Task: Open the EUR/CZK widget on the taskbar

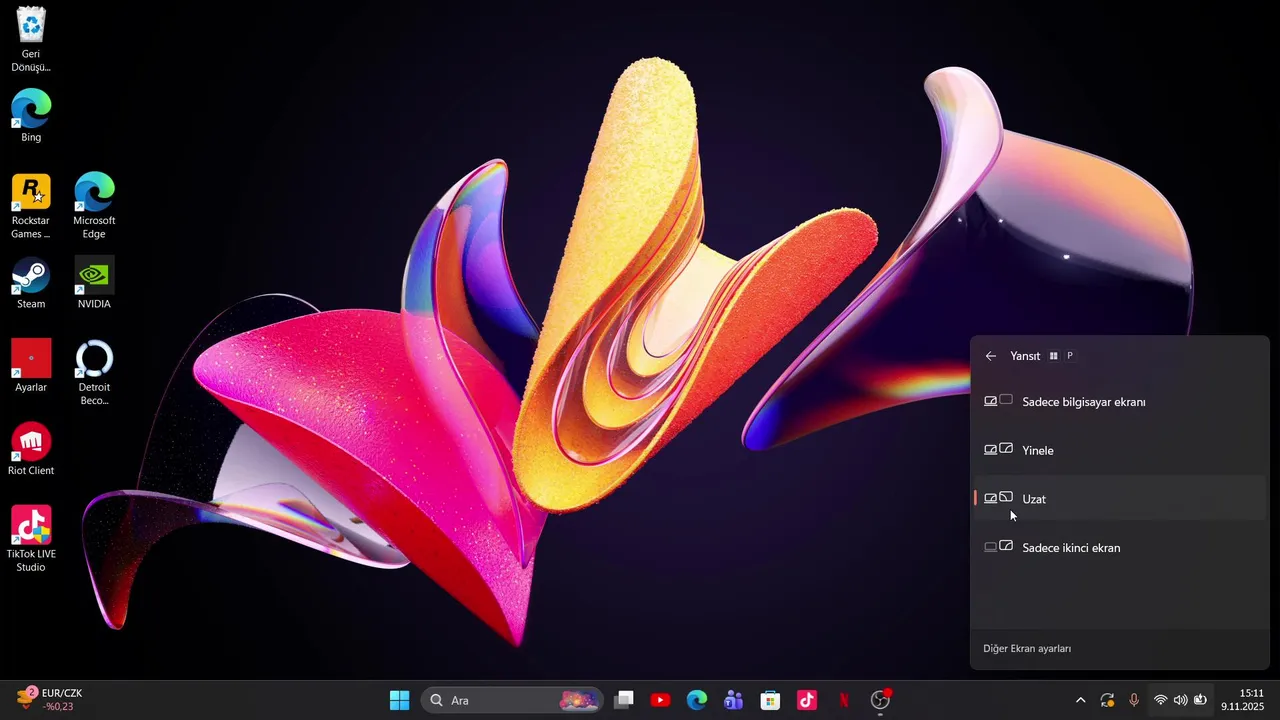Action: pyautogui.click(x=50, y=700)
